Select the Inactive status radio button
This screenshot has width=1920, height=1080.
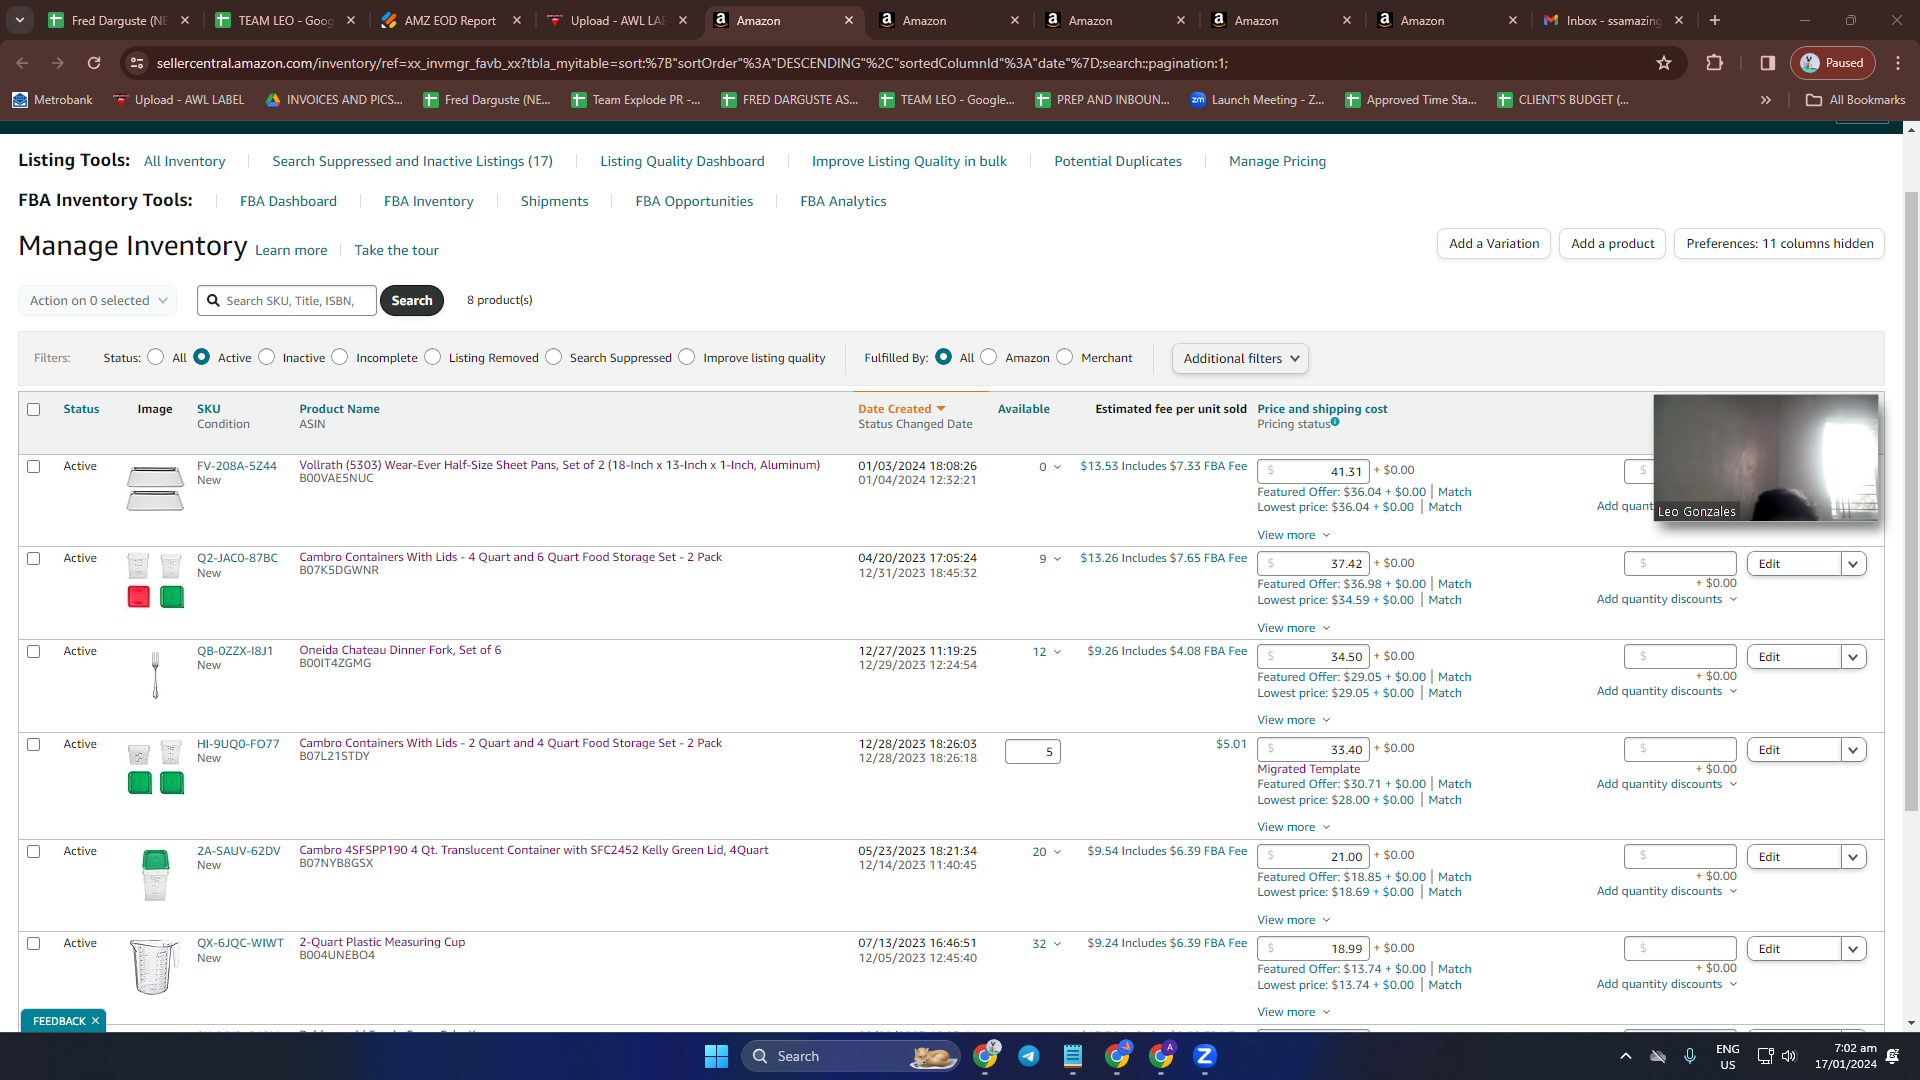[x=266, y=357]
